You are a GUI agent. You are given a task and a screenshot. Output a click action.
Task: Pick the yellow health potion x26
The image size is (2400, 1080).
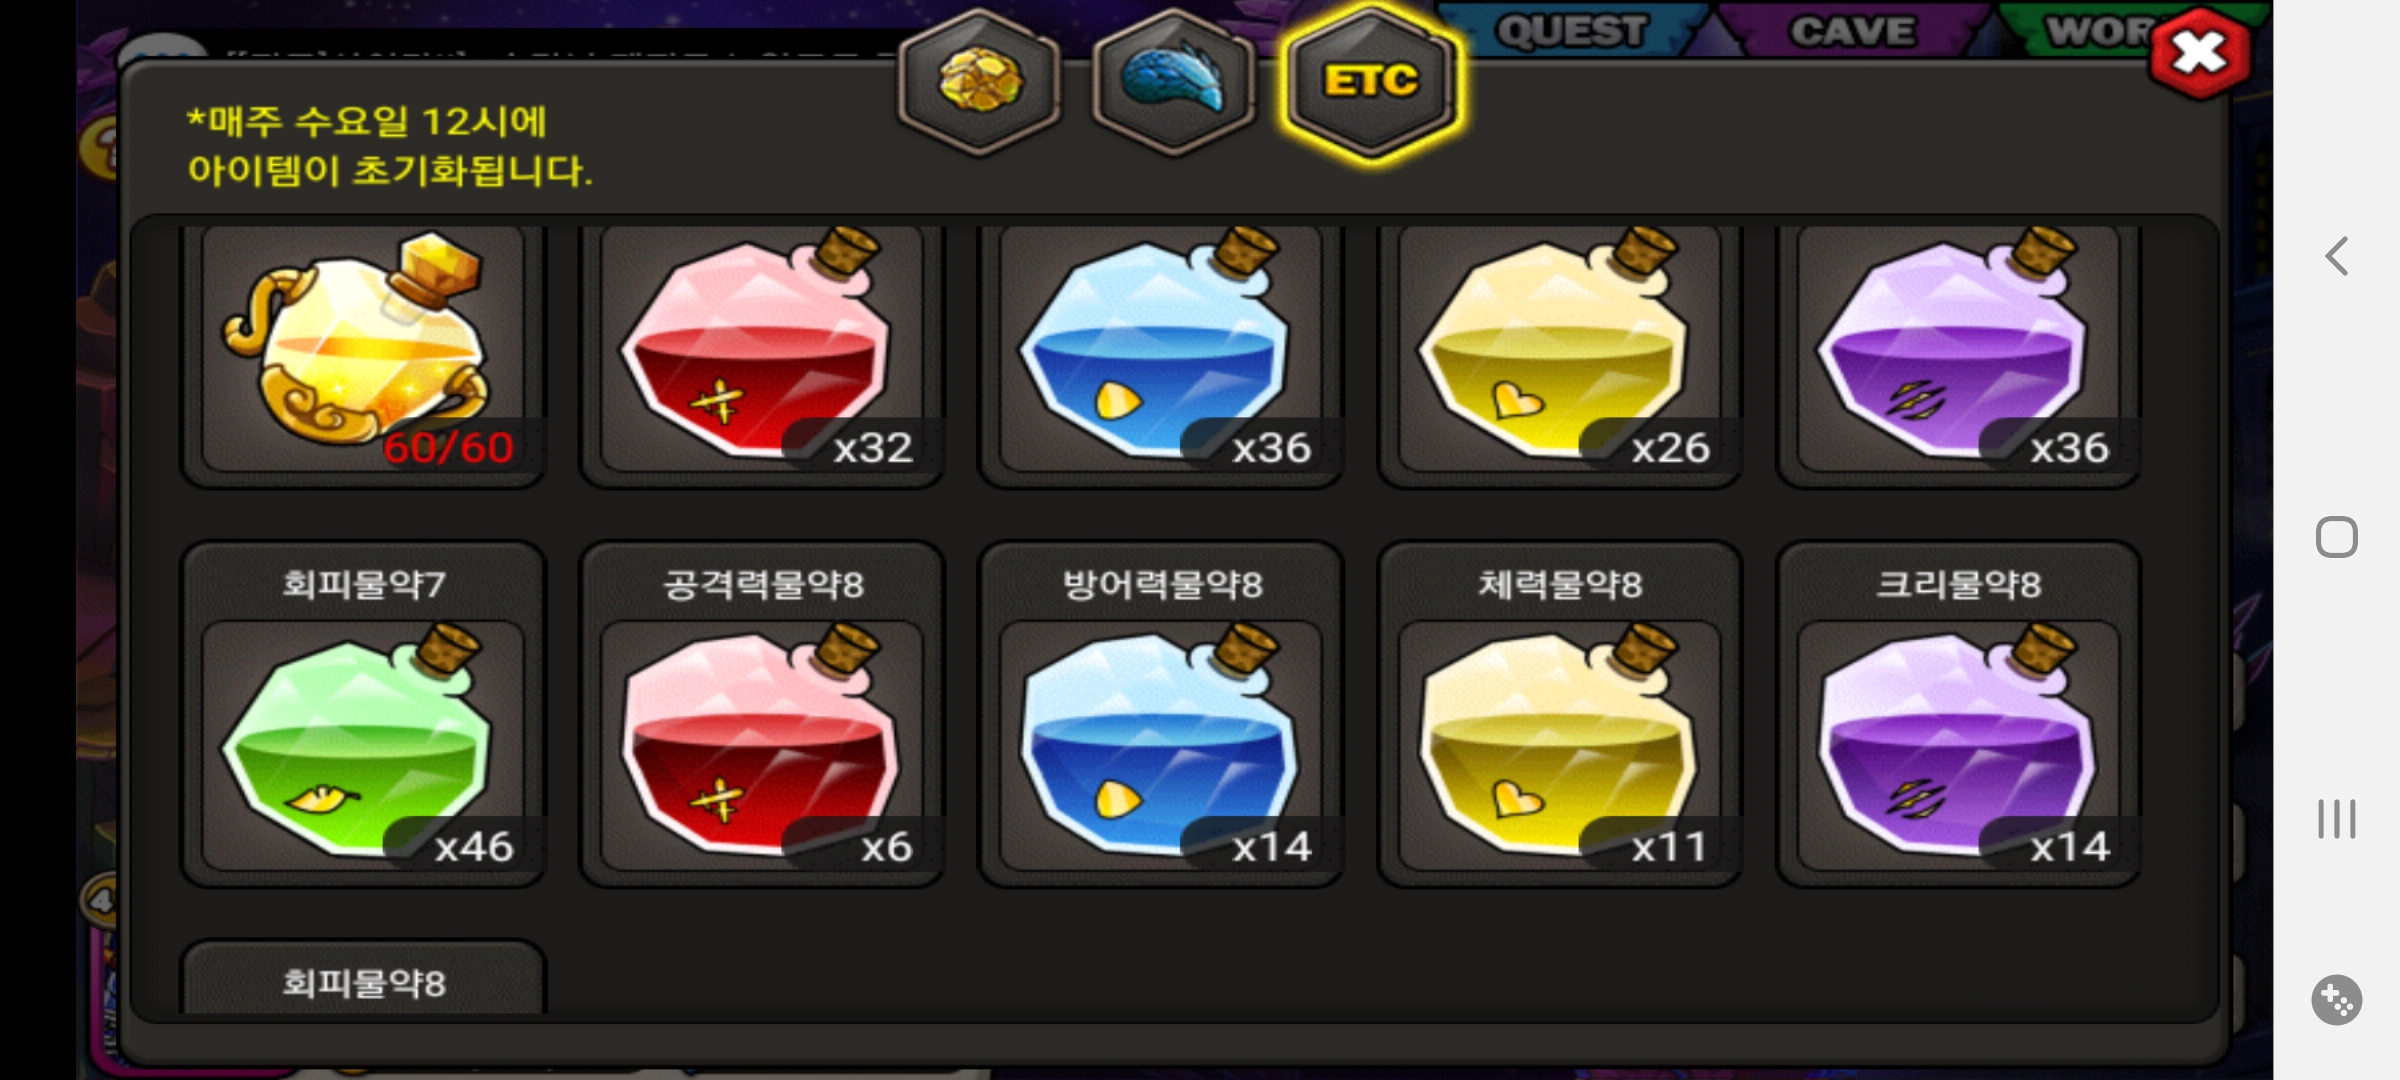tap(1560, 350)
